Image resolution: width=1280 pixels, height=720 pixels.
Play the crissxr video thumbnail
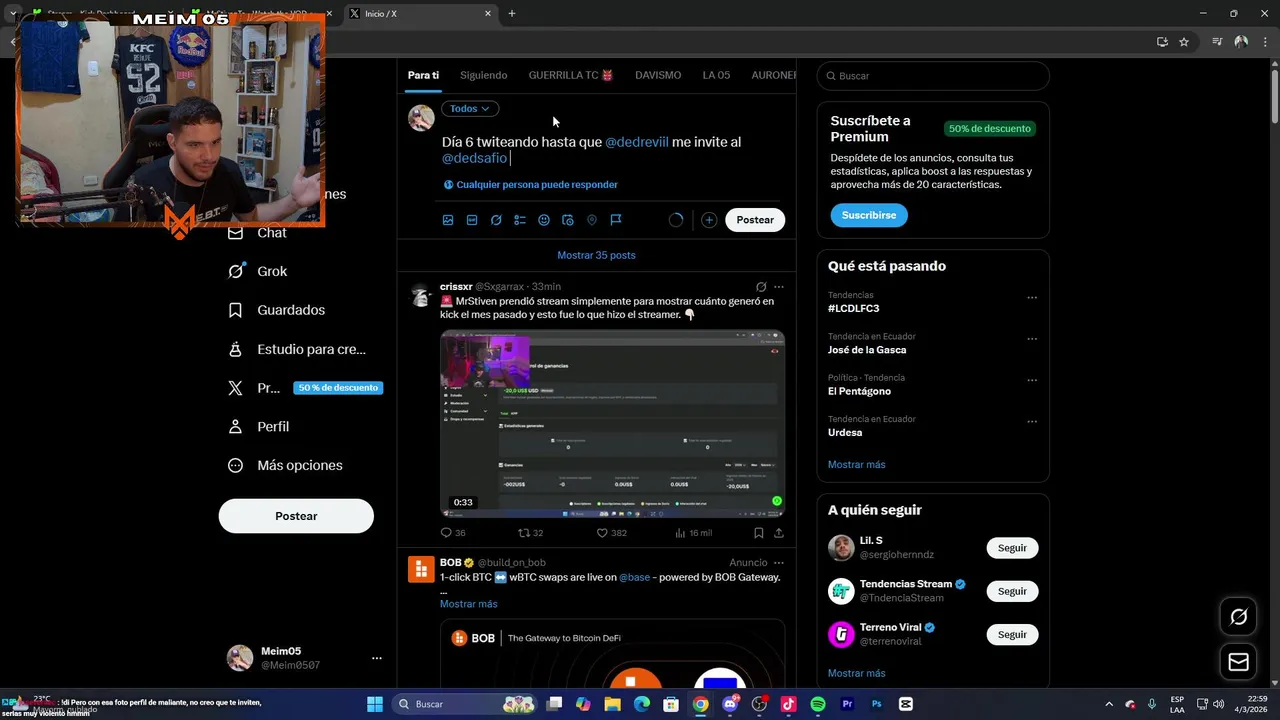(x=612, y=423)
